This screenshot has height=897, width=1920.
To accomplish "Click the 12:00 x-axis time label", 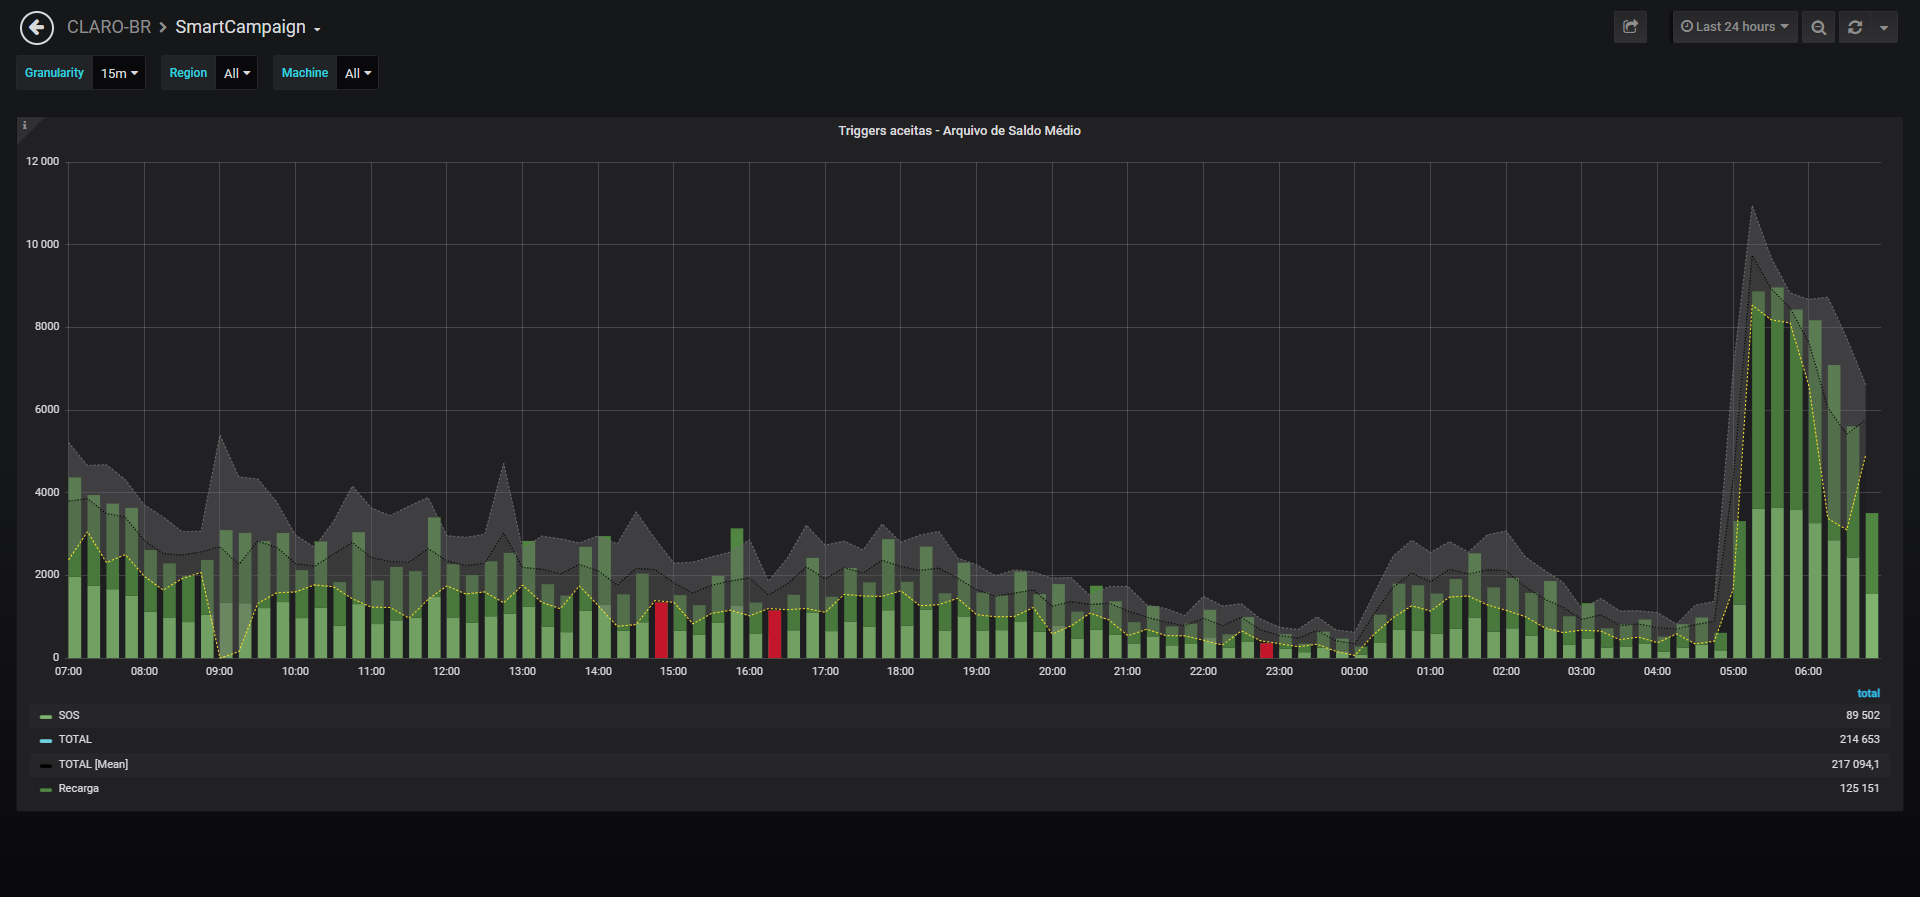I will [446, 672].
